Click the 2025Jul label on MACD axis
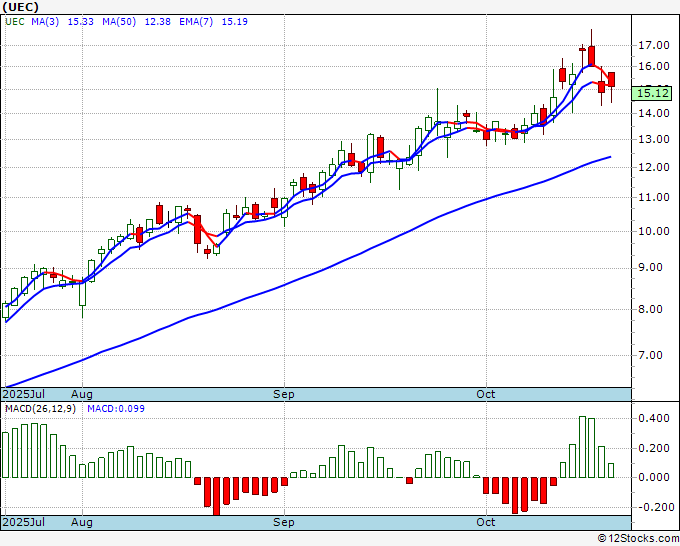 click(x=24, y=522)
